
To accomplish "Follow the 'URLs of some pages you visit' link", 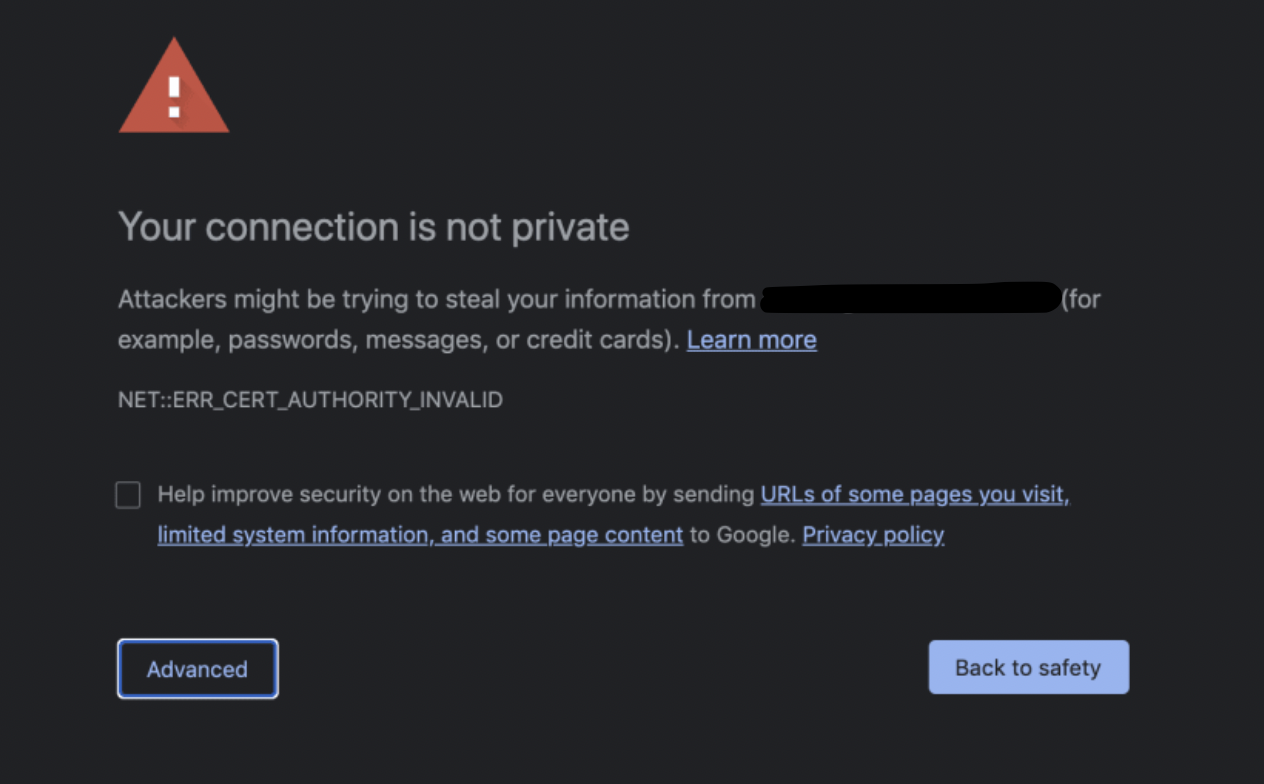I will click(x=915, y=494).
